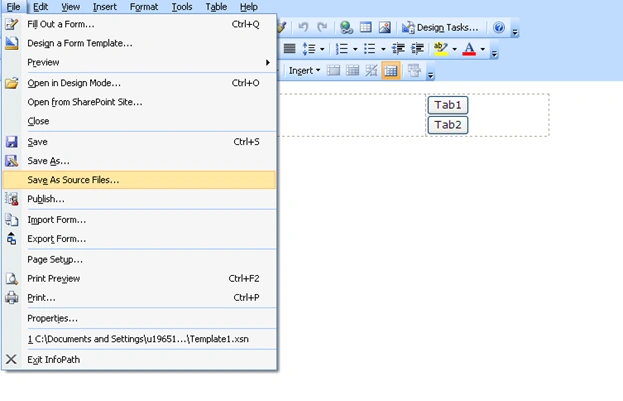Click the Help question mark icon
The height and width of the screenshot is (401, 623).
click(499, 27)
